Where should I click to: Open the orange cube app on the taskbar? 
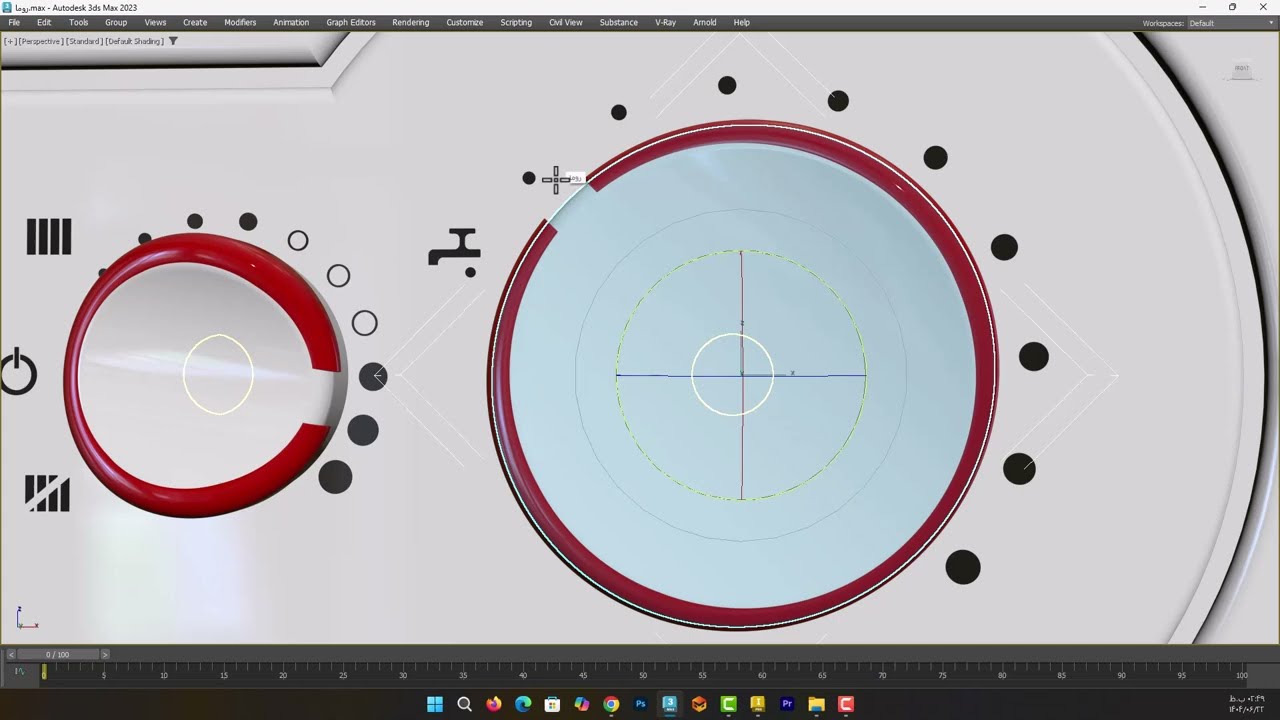(699, 704)
